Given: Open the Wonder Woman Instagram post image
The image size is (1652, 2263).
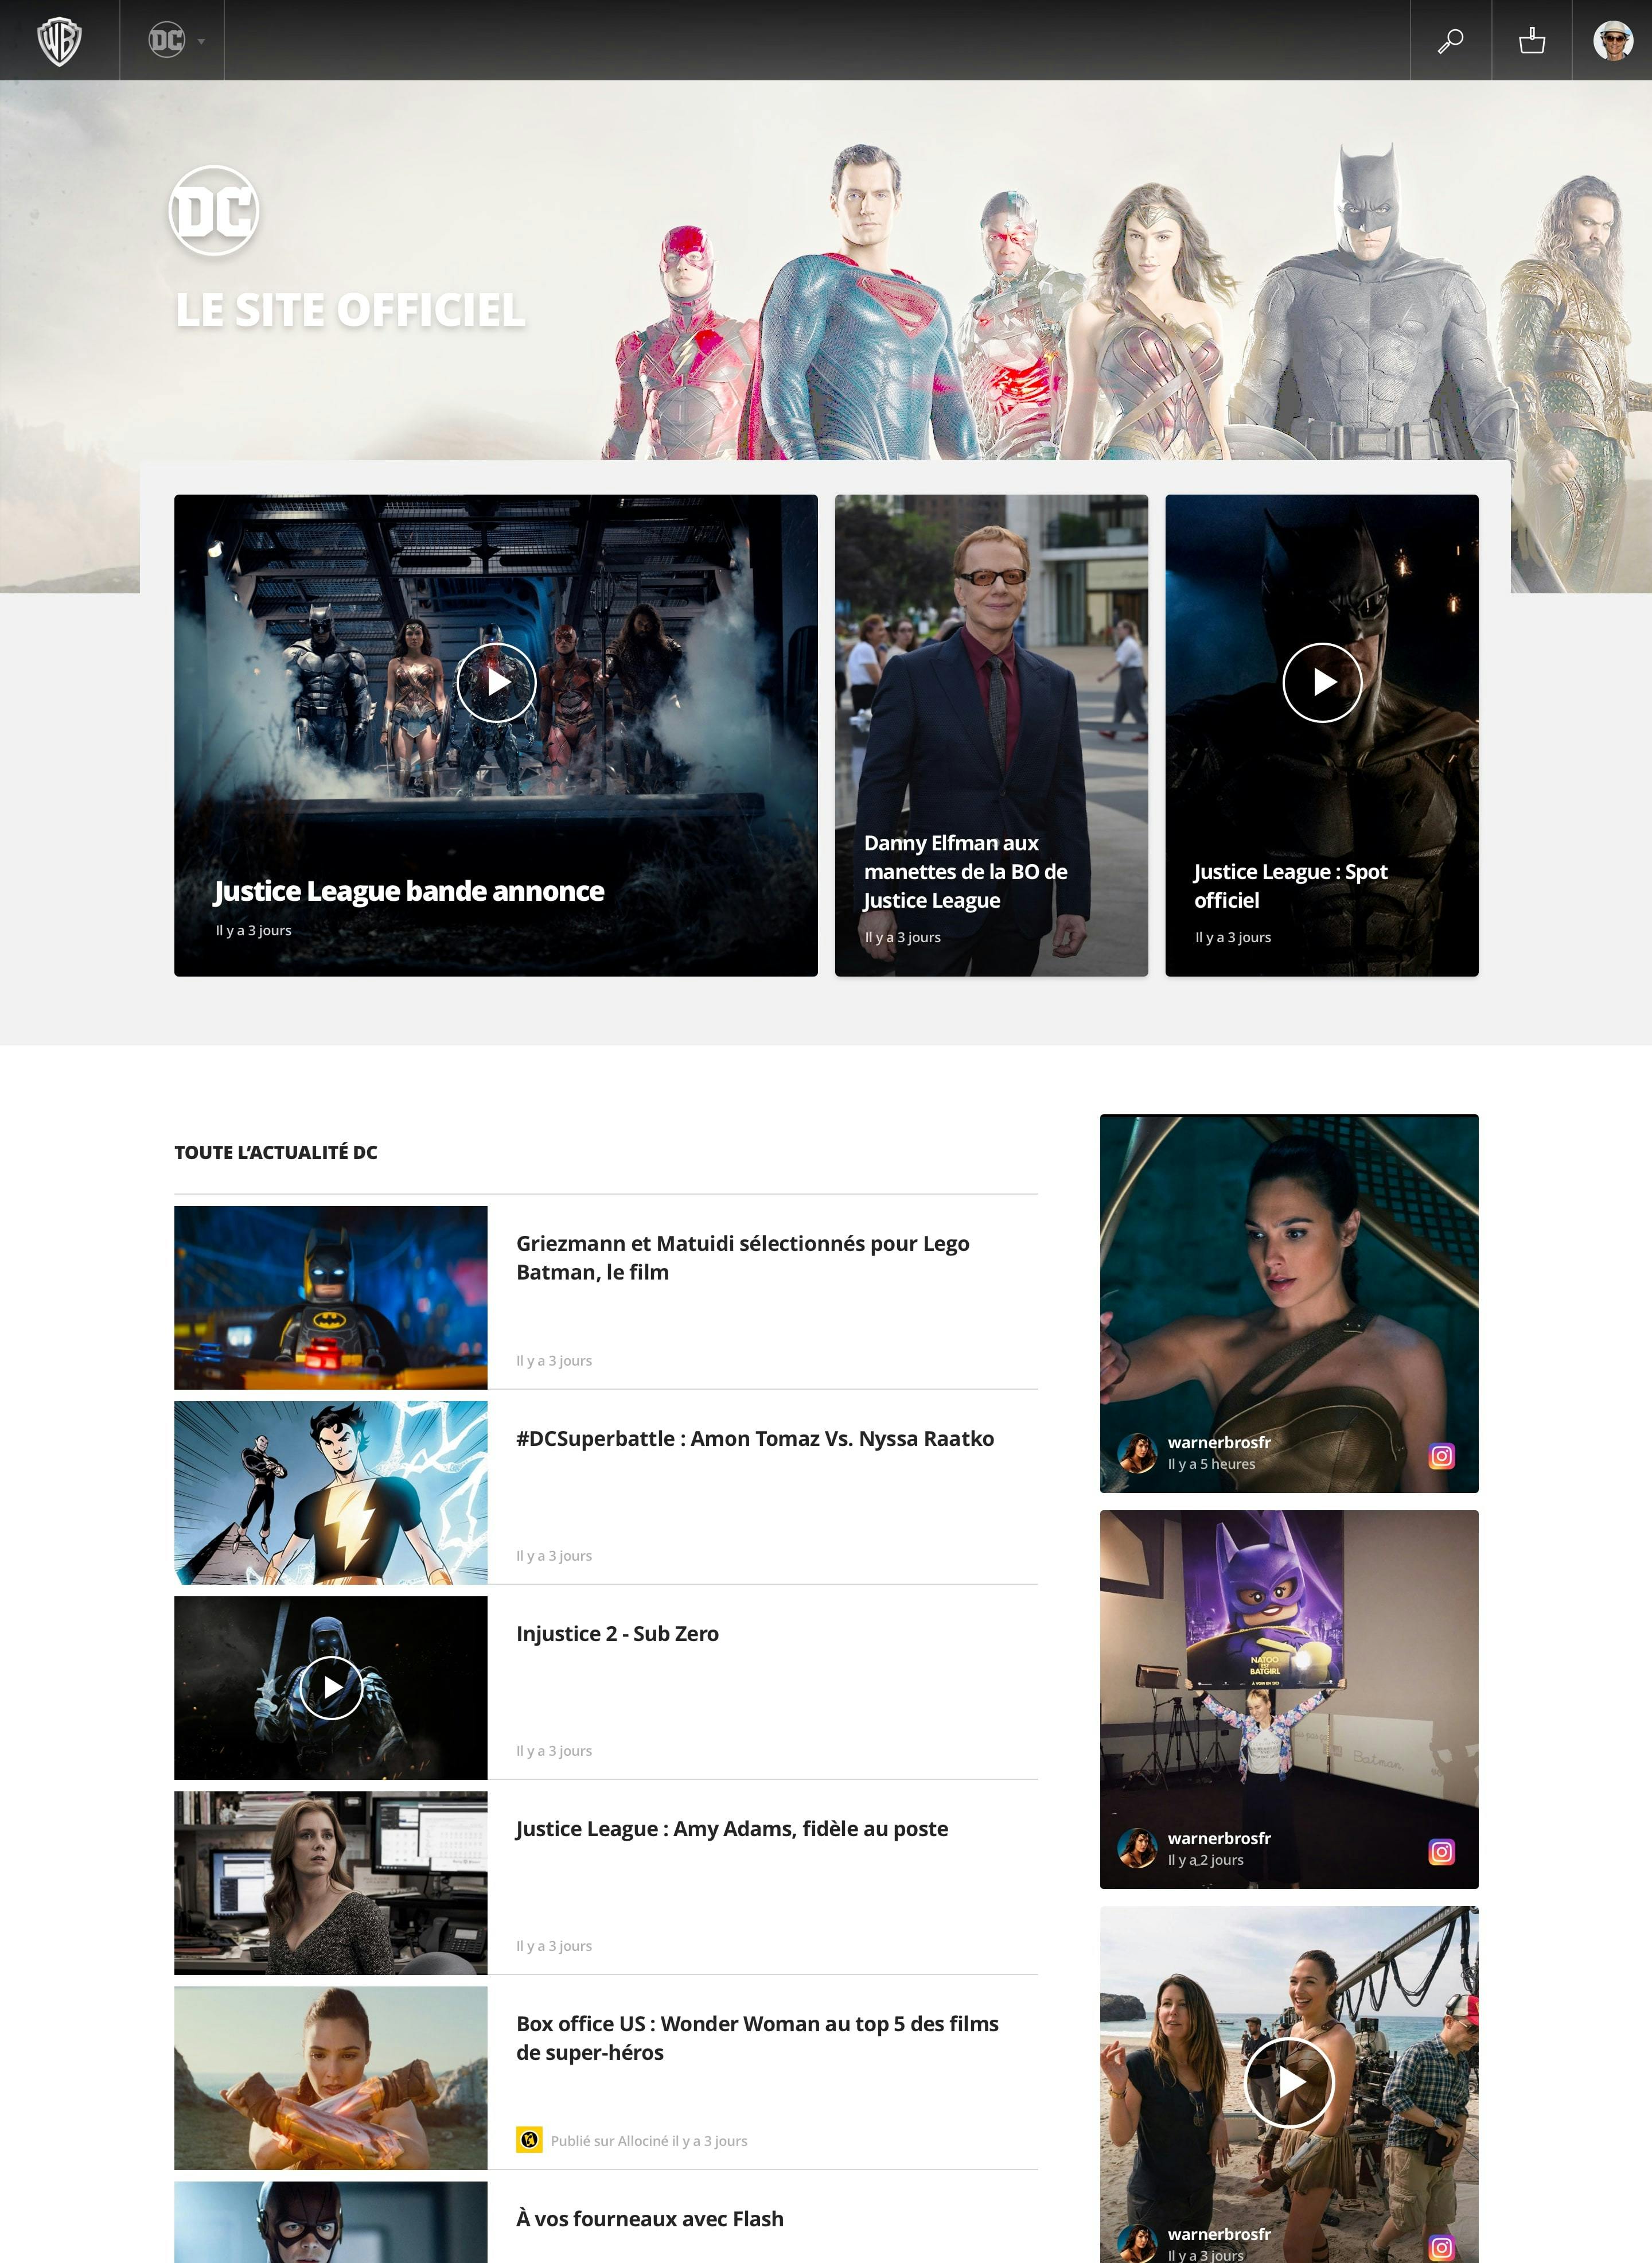Looking at the screenshot, I should (1289, 1303).
